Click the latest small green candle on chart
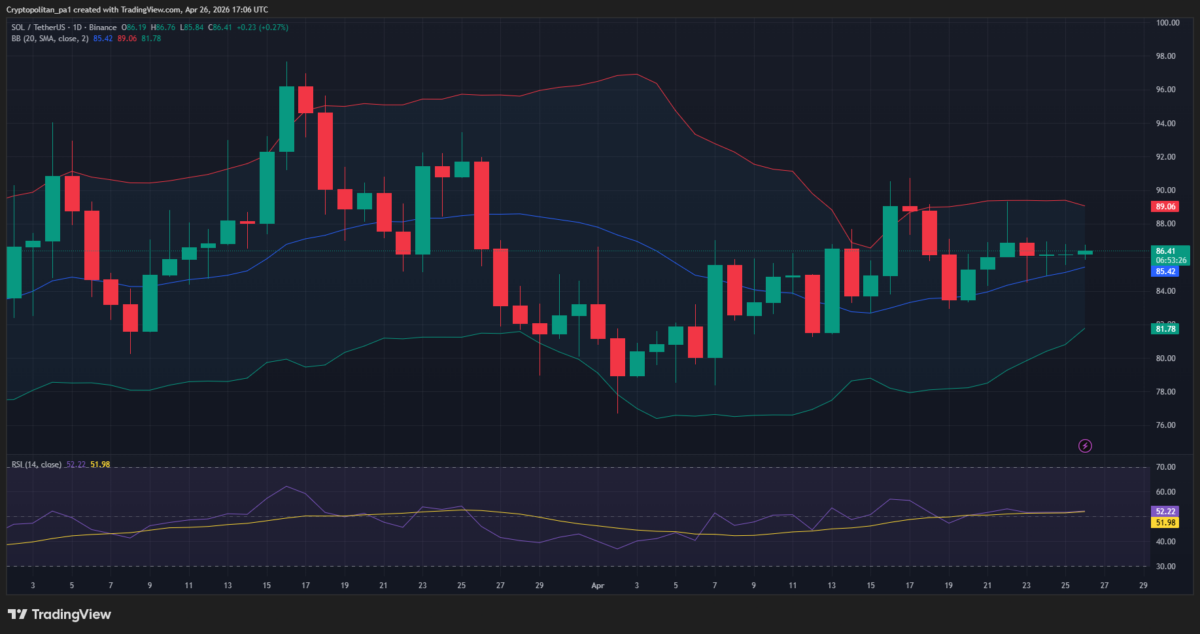This screenshot has height=634, width=1200. [1085, 252]
